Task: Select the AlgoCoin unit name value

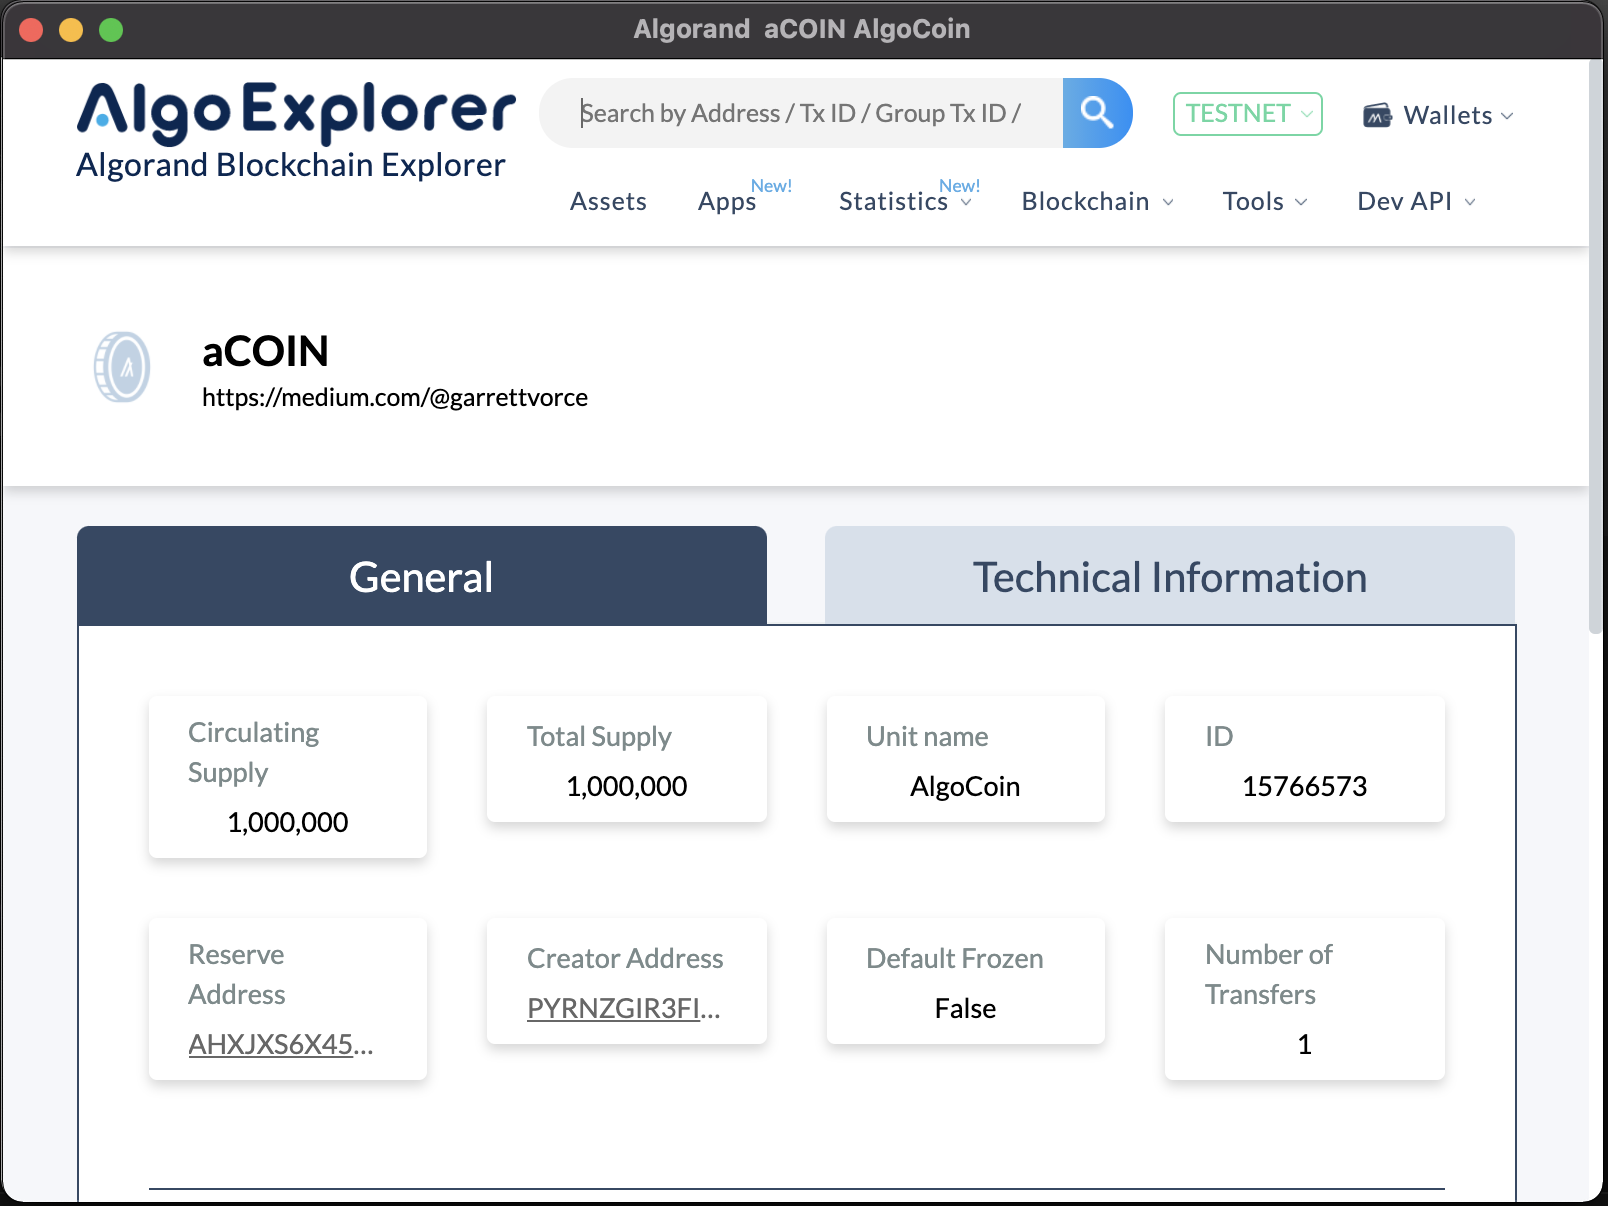Action: point(965,786)
